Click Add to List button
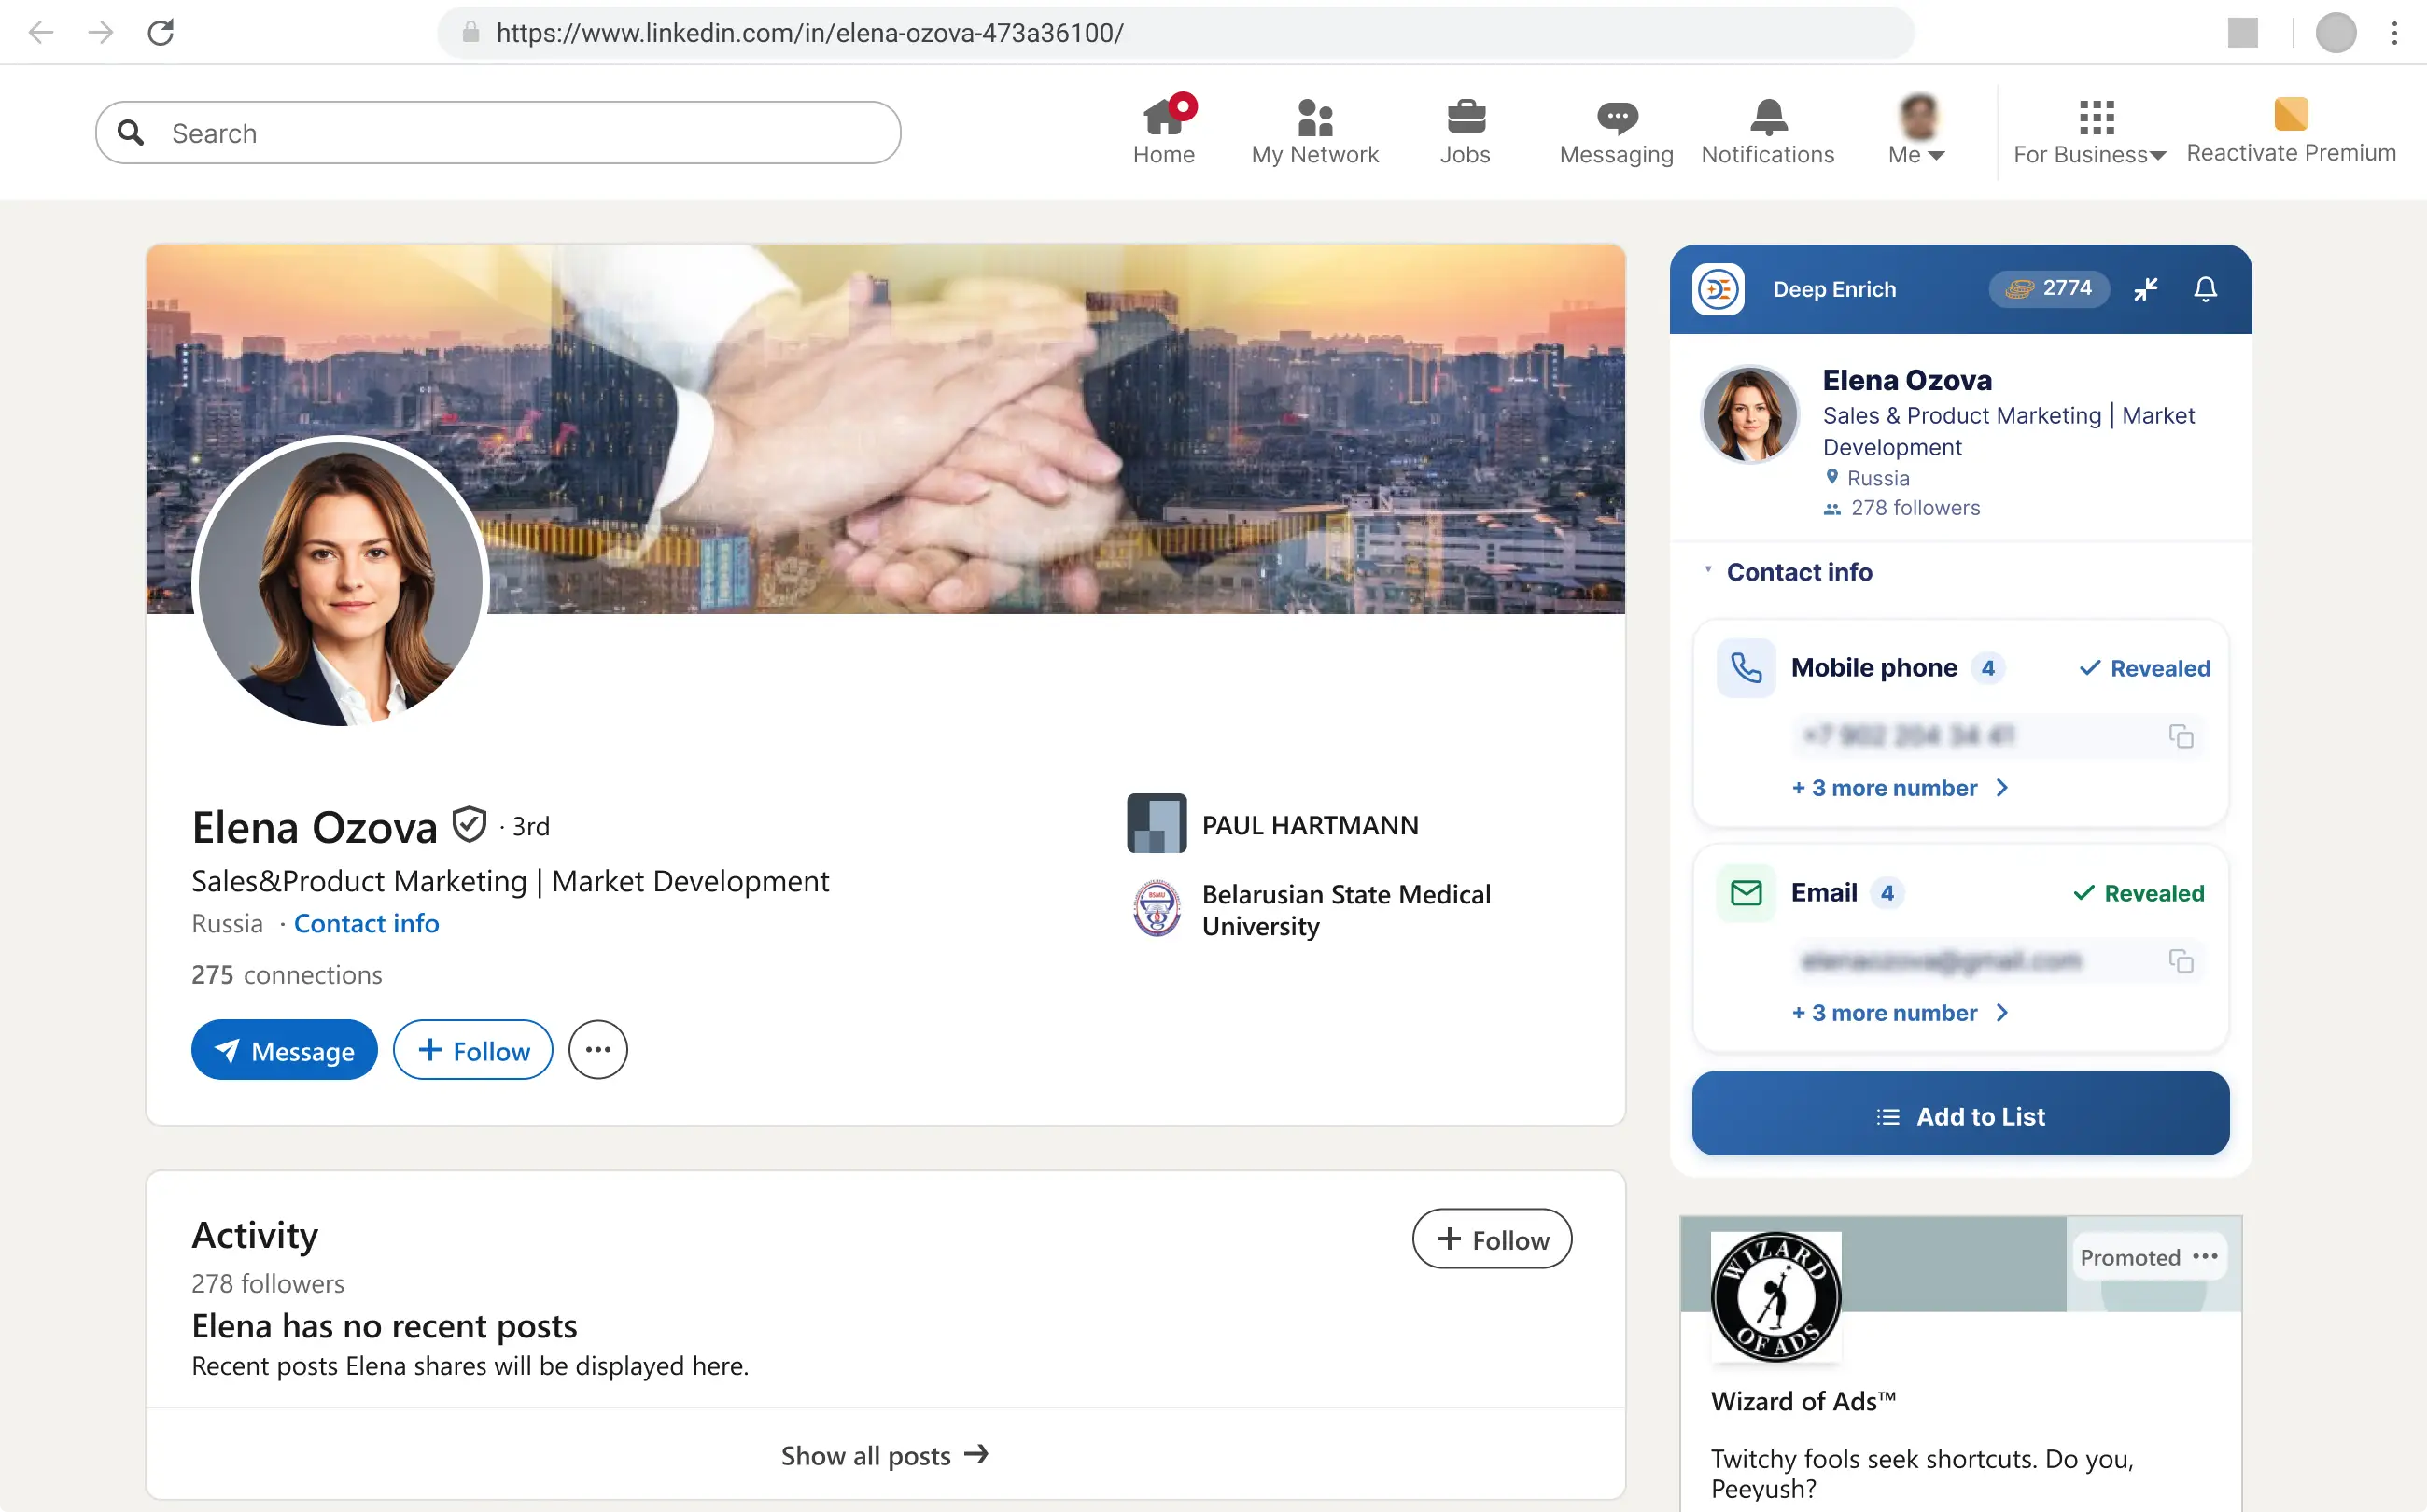The height and width of the screenshot is (1512, 2427). click(1960, 1115)
